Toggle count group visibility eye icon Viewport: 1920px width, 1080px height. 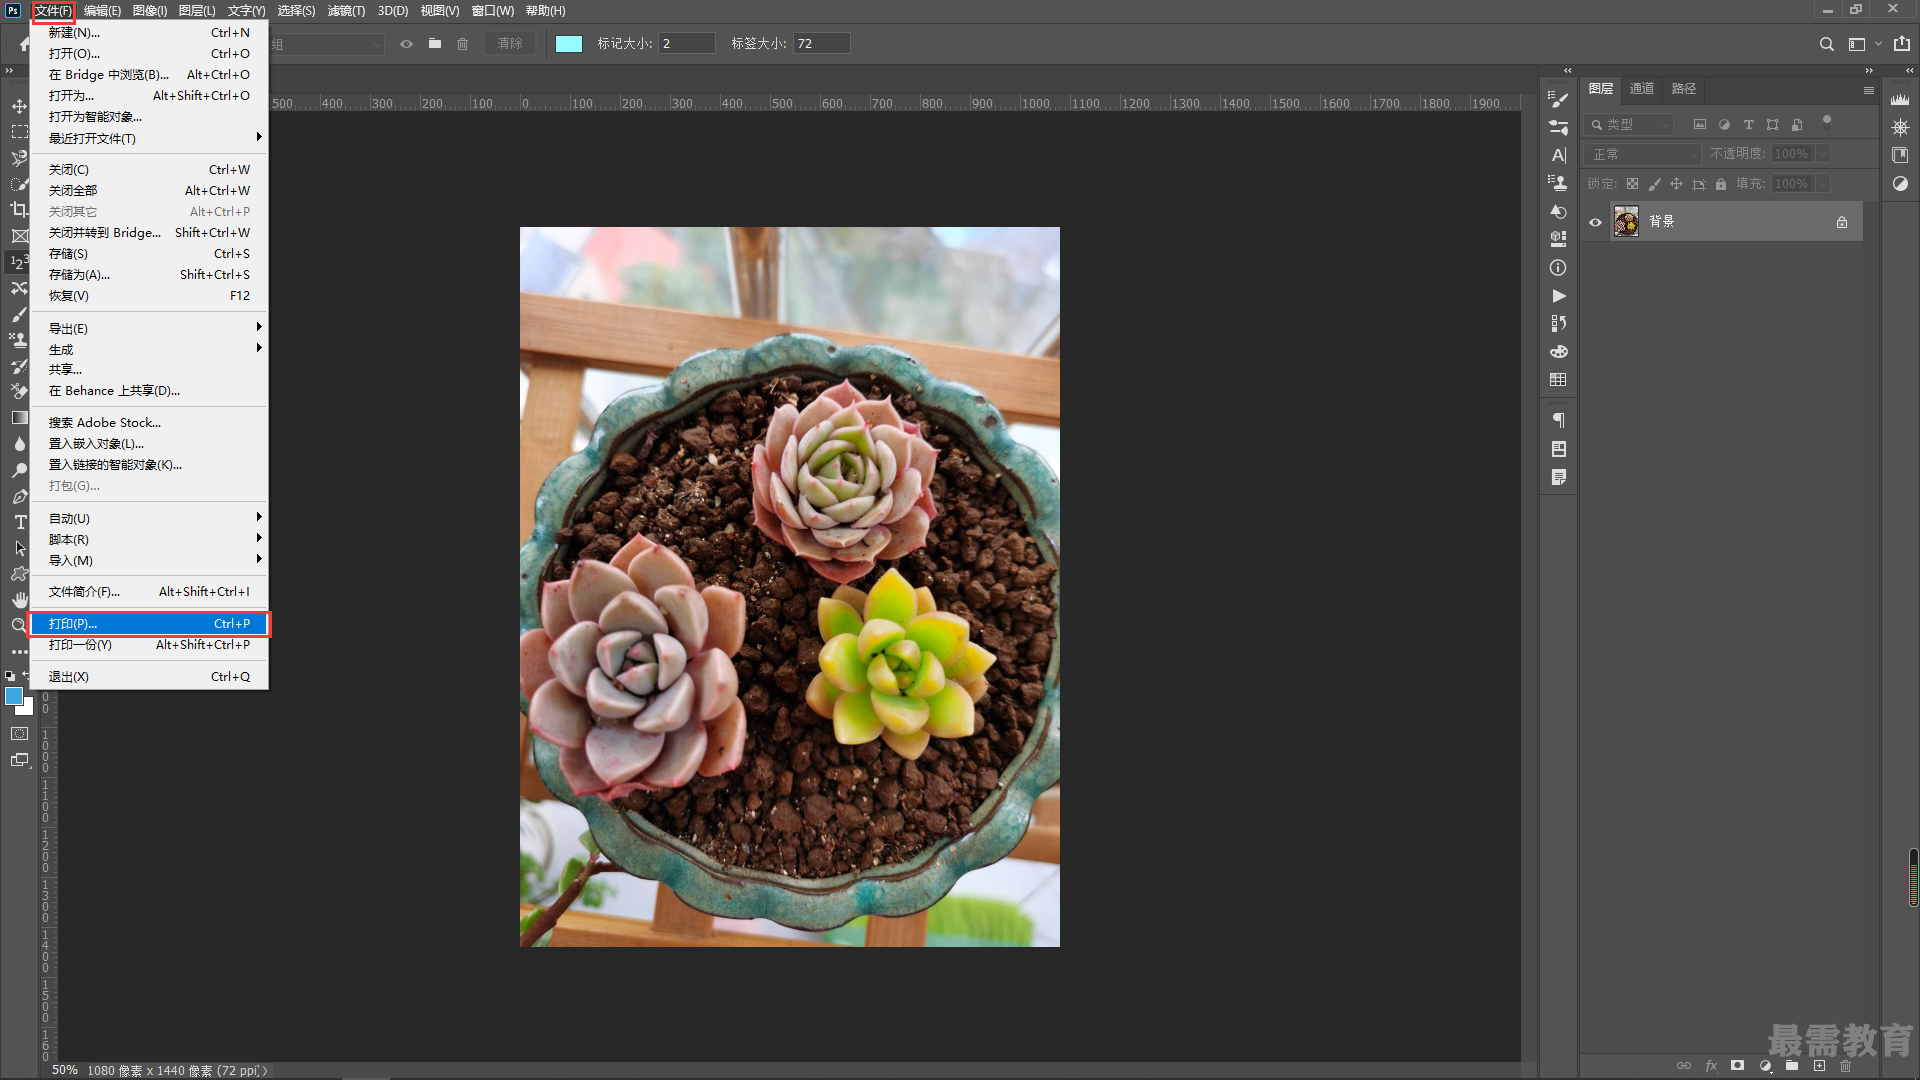point(406,44)
